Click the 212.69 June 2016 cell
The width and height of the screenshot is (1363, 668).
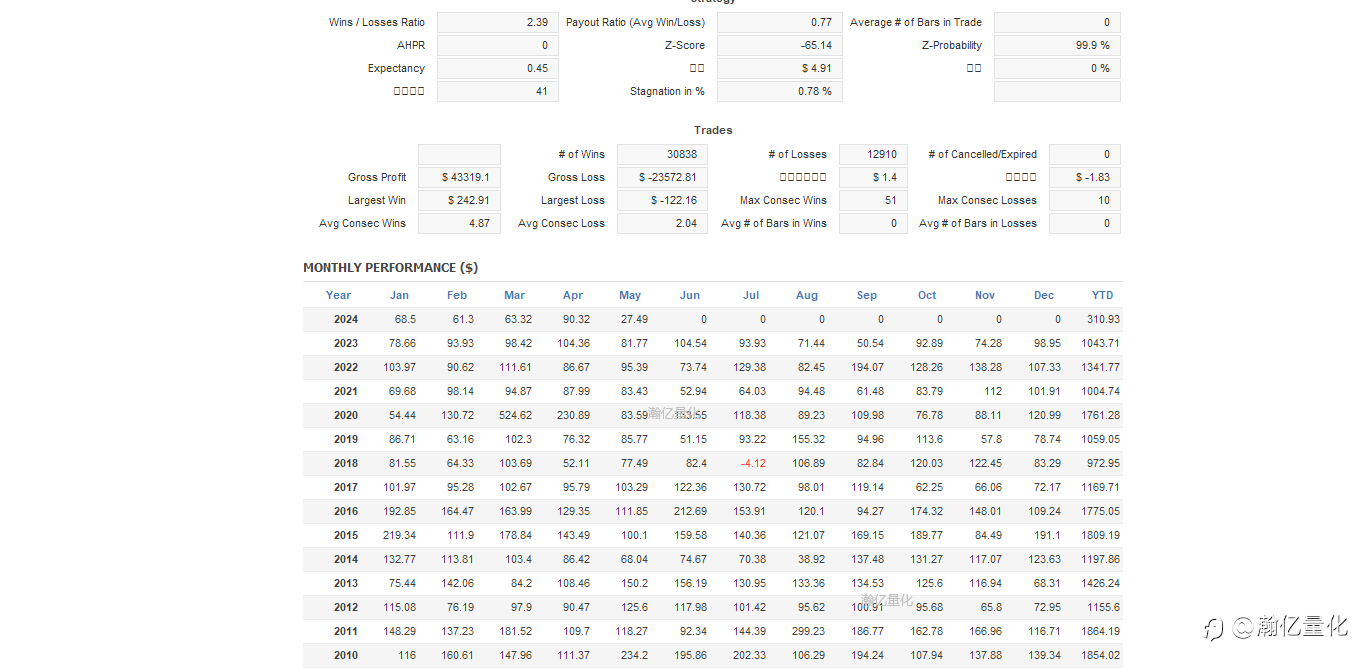[x=689, y=511]
